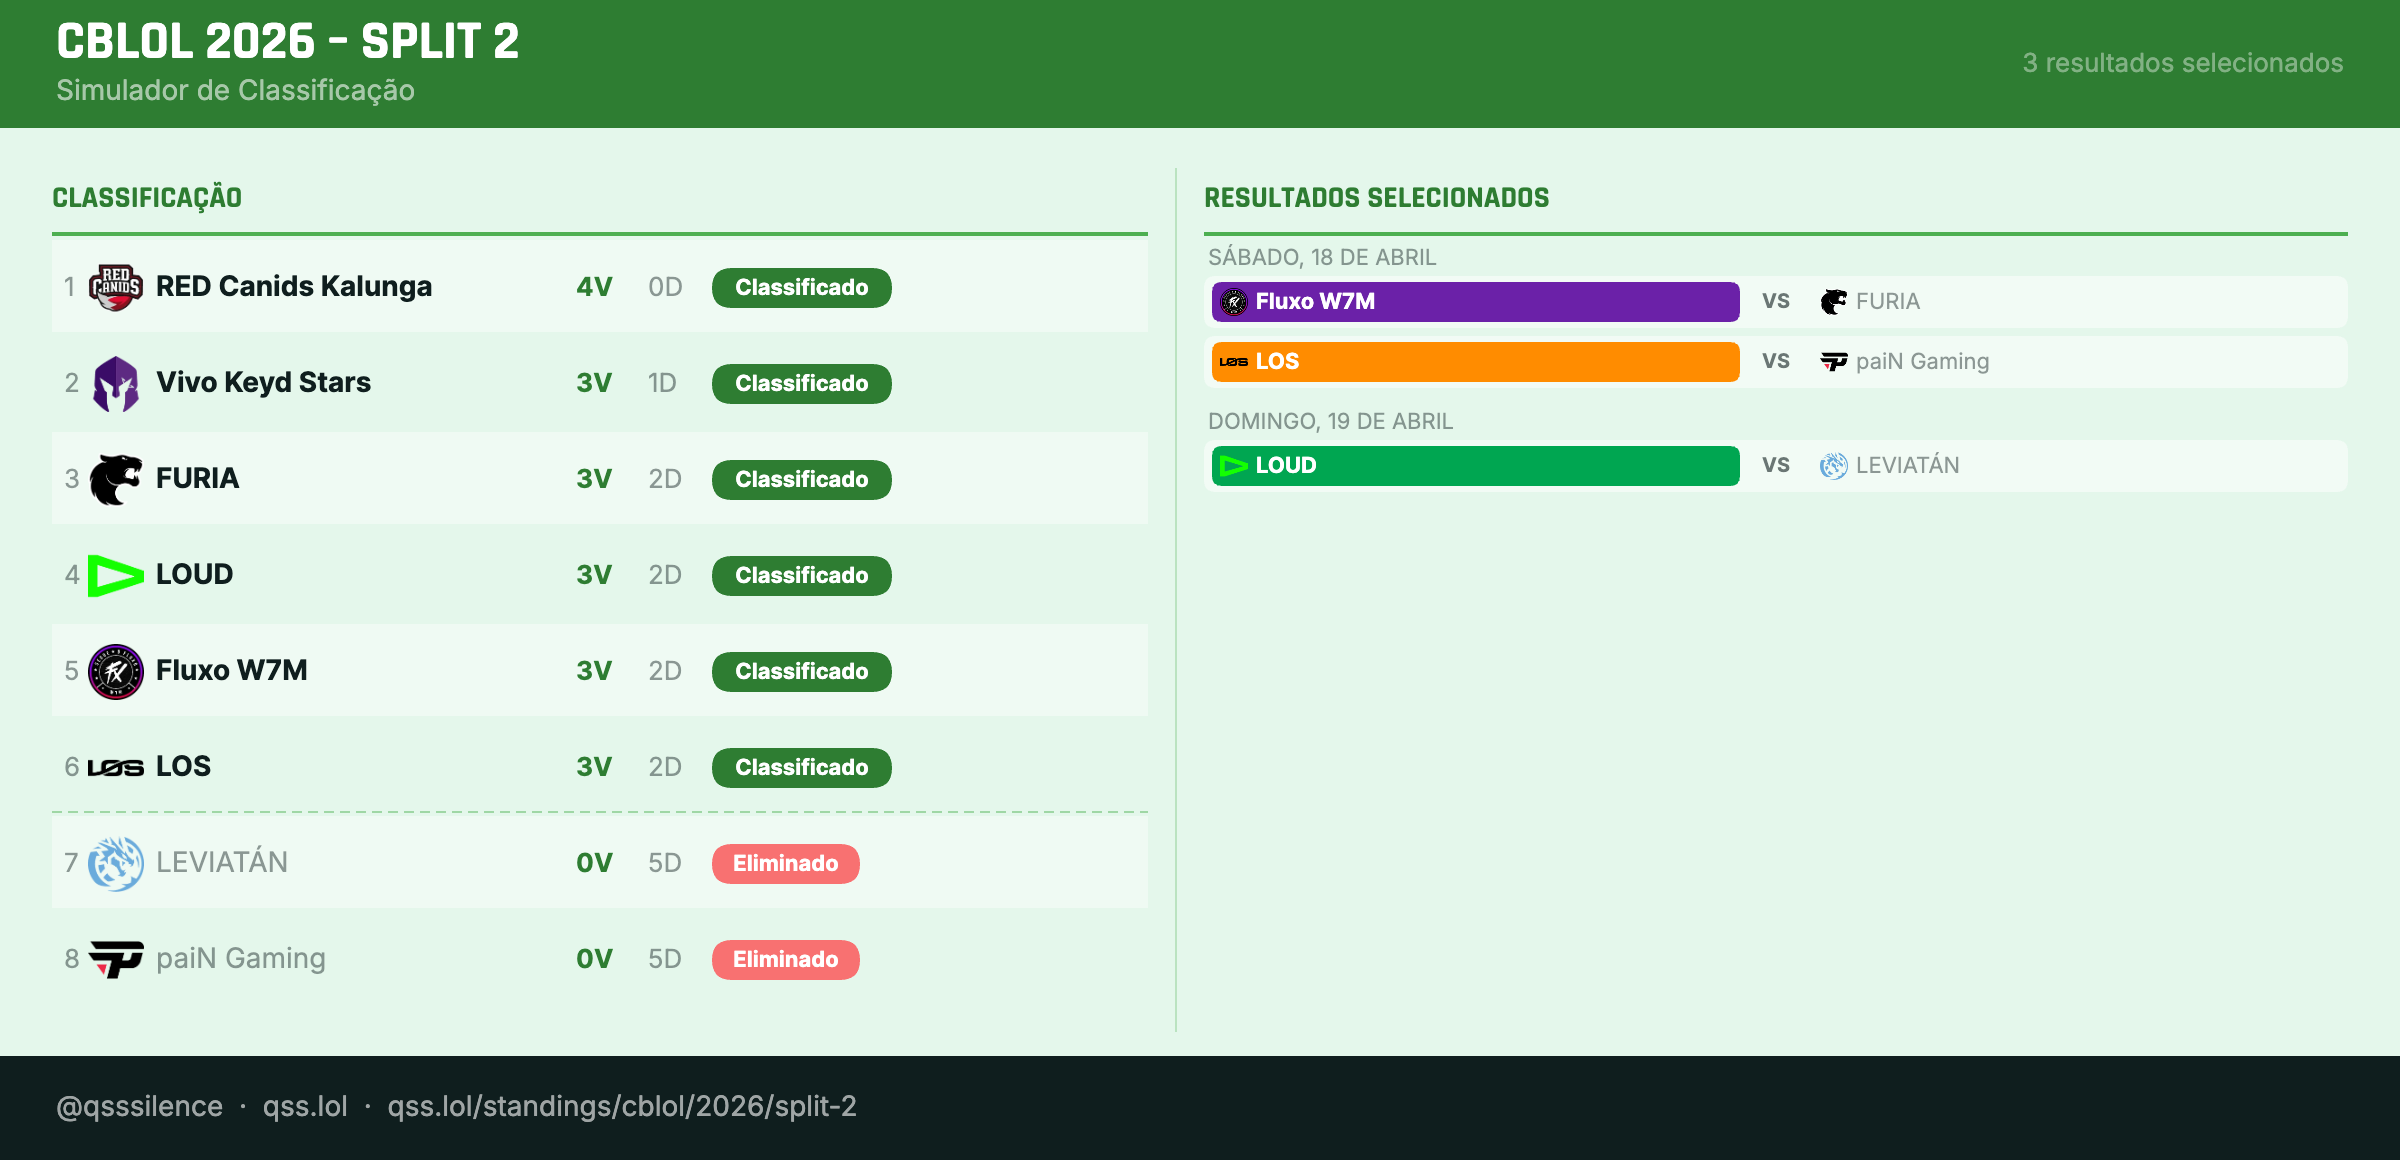Viewport: 2400px width, 1160px height.
Task: Click the LEVIATÁN logo in standings
Action: click(116, 863)
